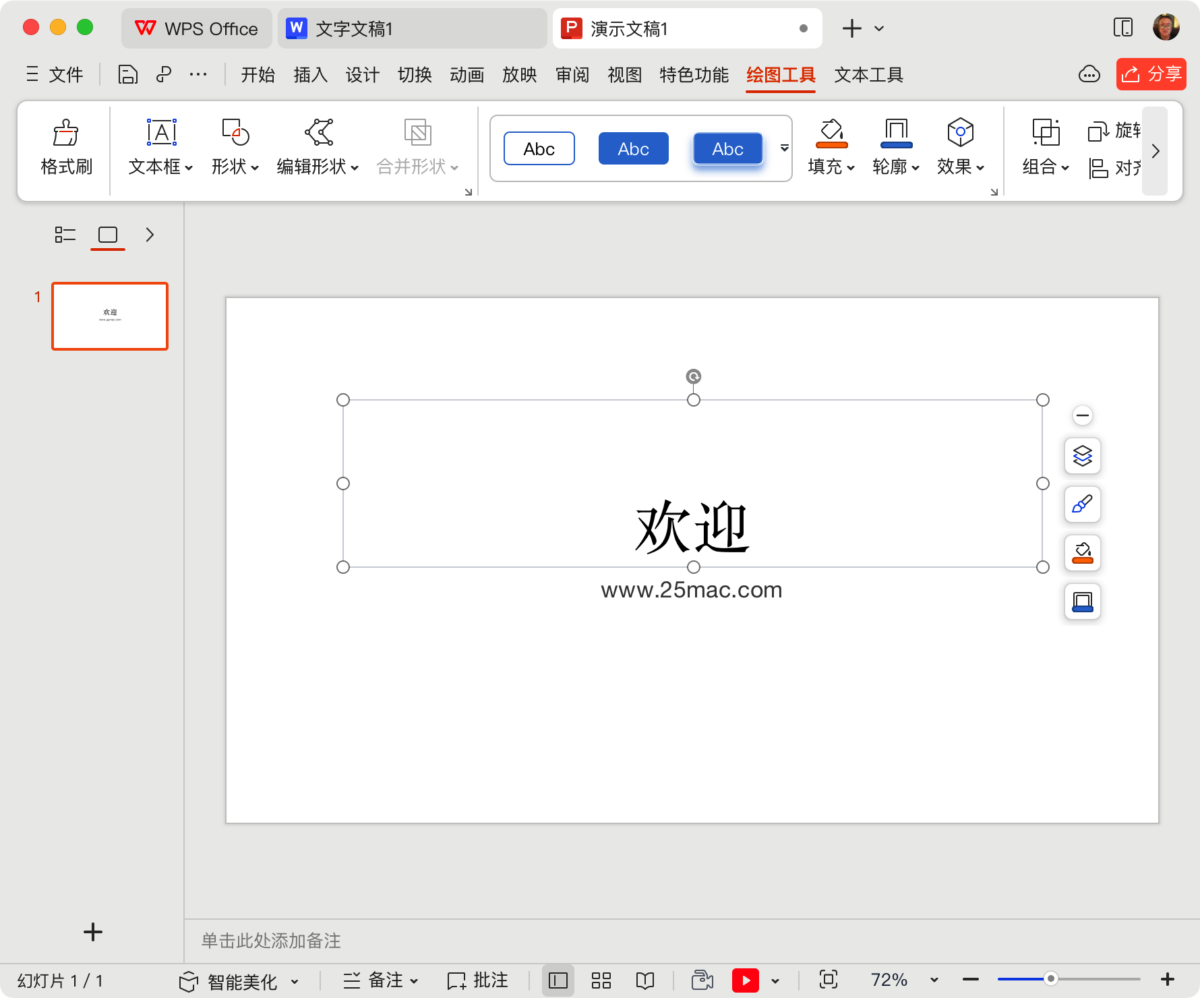Open style settings dialog launcher below 效果
Image resolution: width=1200 pixels, height=998 pixels.
pyautogui.click(x=994, y=191)
